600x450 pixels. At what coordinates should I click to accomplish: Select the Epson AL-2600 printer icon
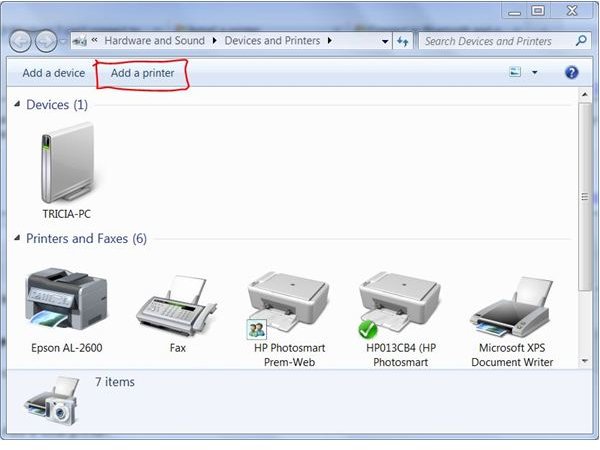click(66, 300)
